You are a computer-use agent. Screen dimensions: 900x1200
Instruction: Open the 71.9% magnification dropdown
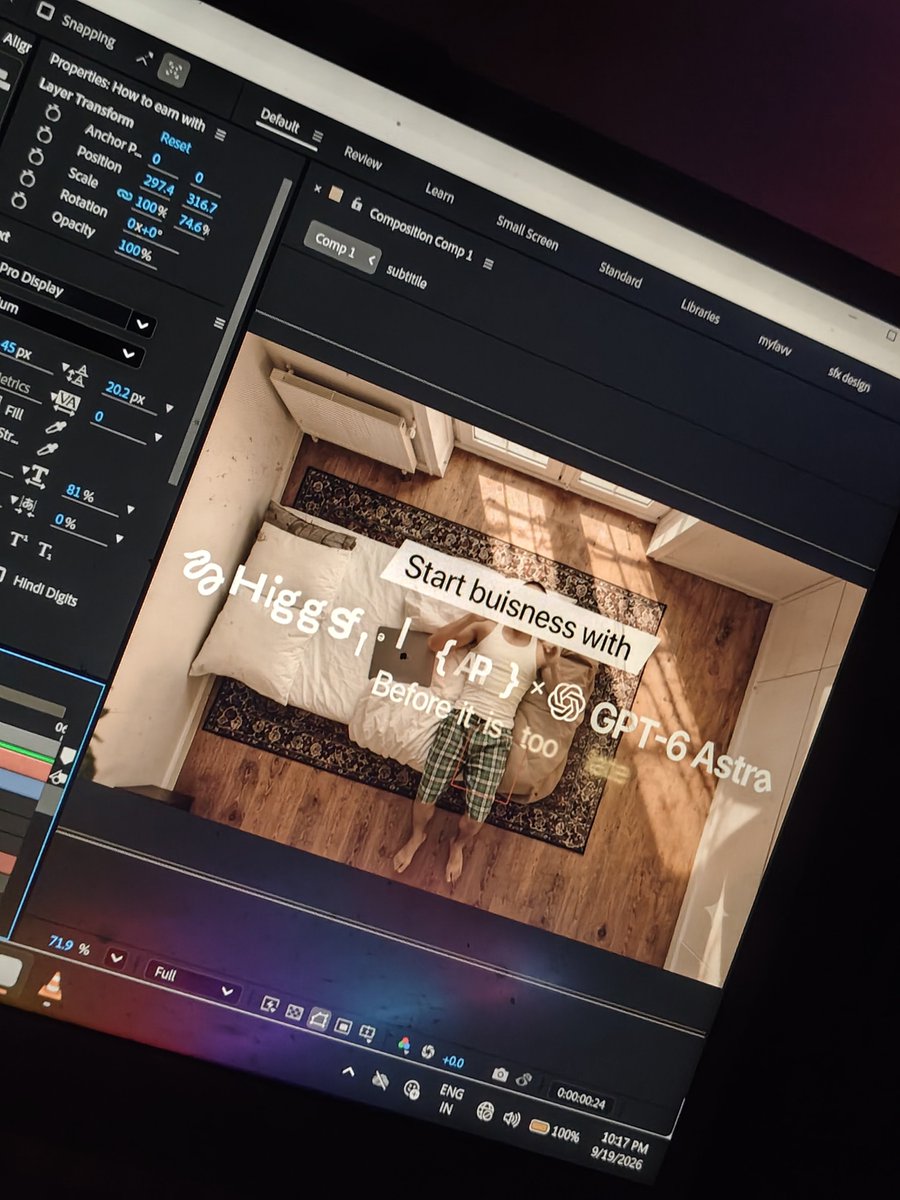(116, 959)
